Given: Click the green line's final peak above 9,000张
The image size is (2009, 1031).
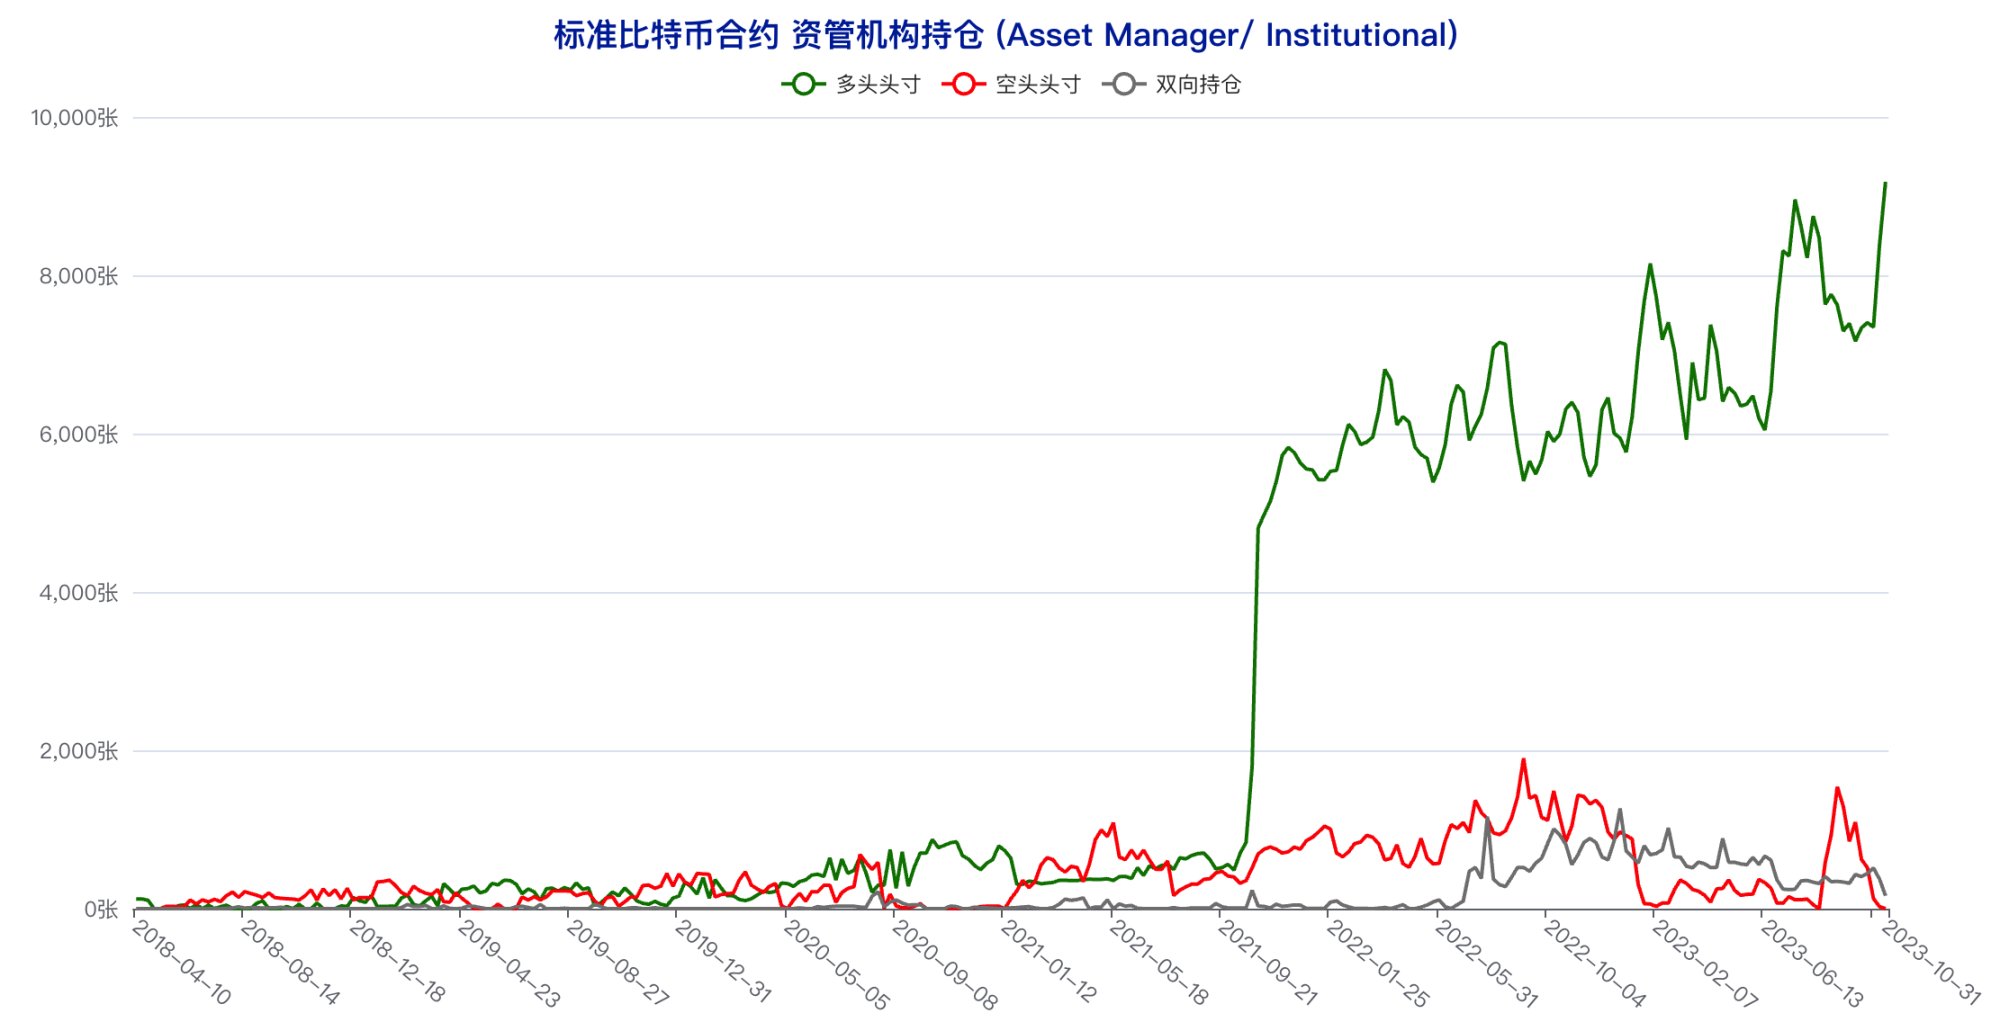Looking at the screenshot, I should click(1885, 183).
